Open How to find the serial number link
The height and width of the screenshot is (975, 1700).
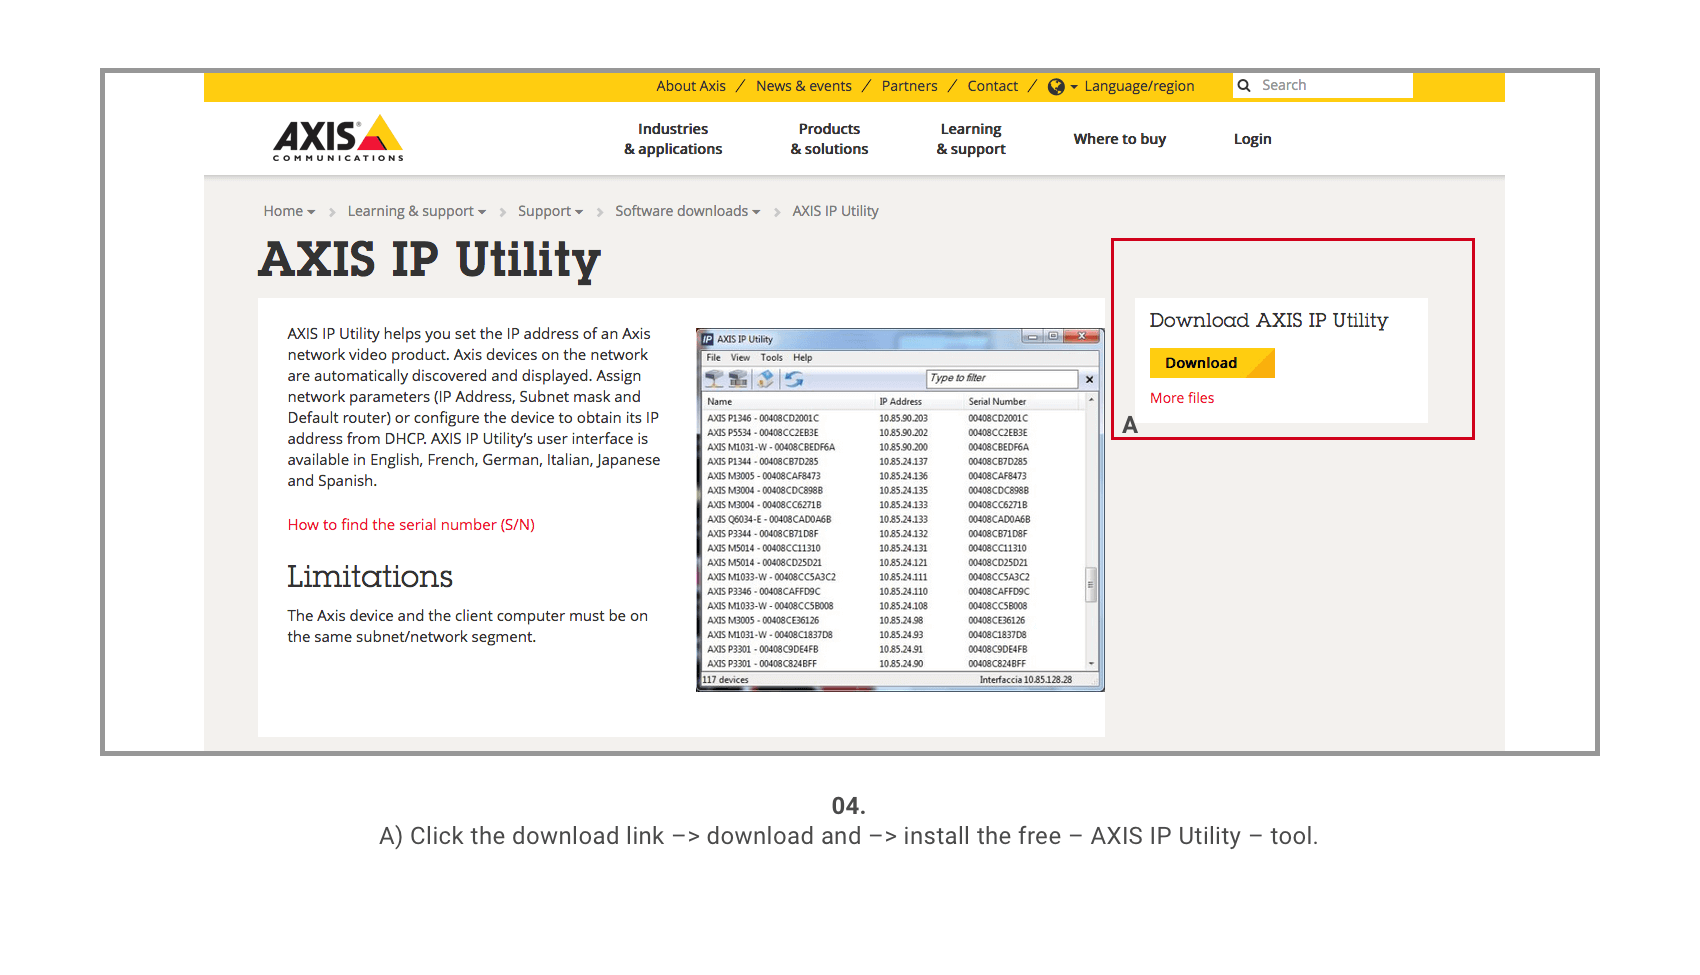(411, 525)
